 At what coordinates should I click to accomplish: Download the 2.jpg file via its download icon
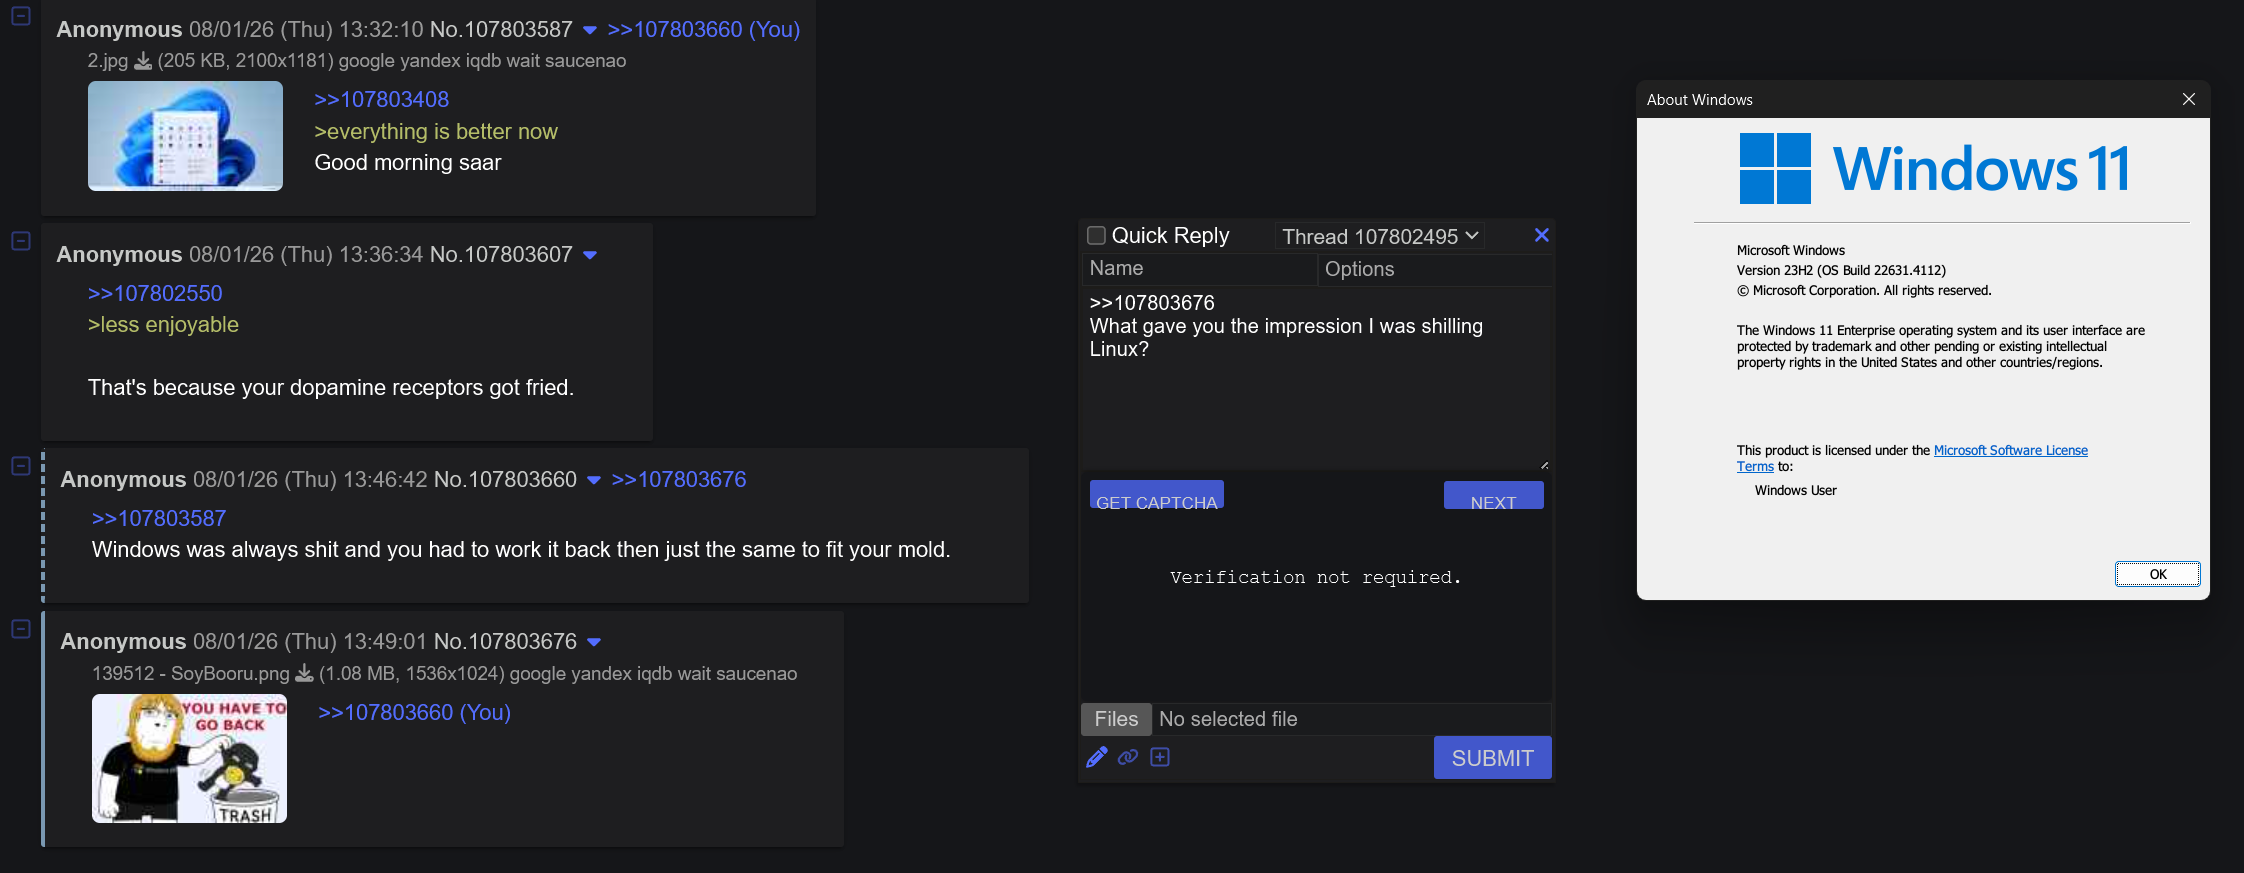coord(143,61)
